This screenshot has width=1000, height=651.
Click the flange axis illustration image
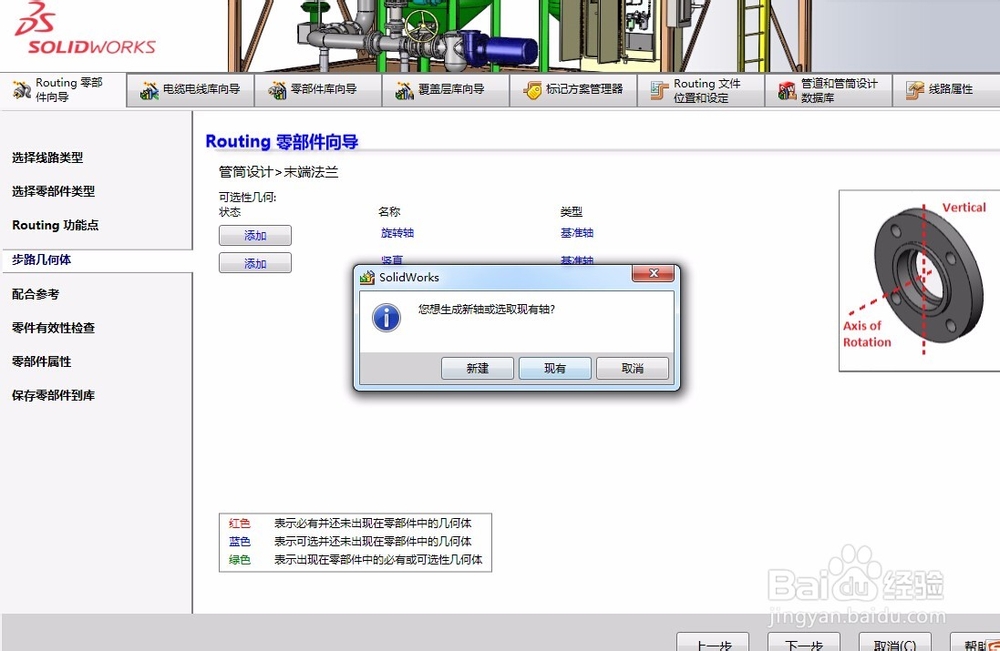click(920, 281)
